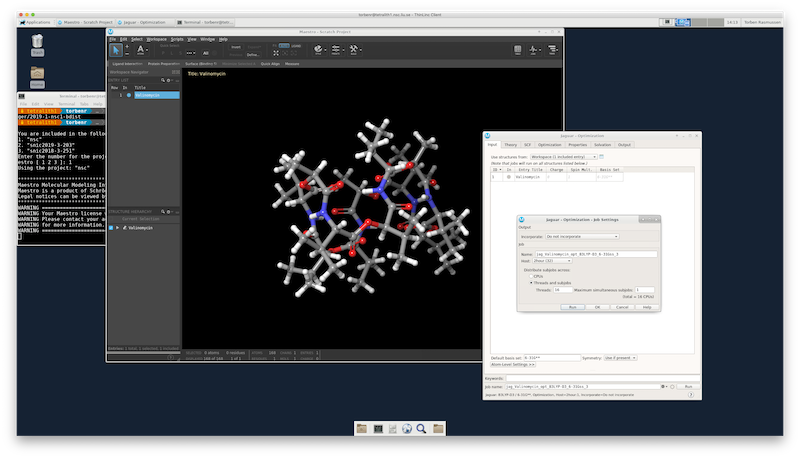Open the Jobs monitor waveform icon

533,49
